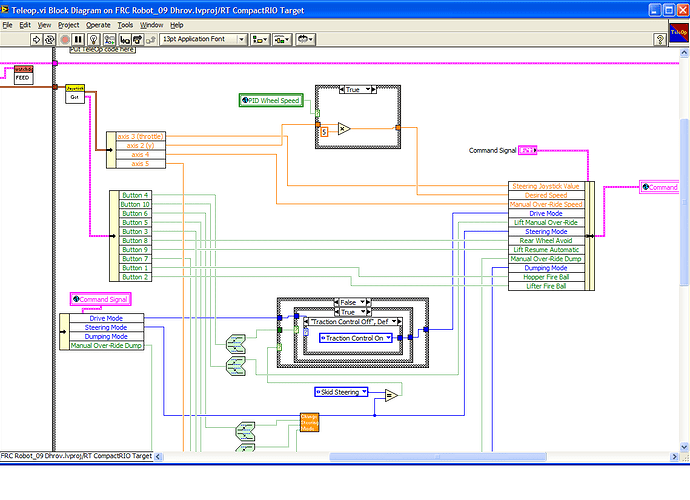
Task: Open Reorder dropdown
Action: click(x=305, y=40)
